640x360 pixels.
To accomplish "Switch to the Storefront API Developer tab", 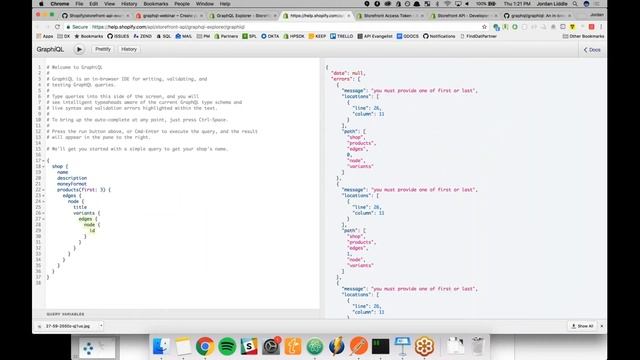I will [x=462, y=16].
